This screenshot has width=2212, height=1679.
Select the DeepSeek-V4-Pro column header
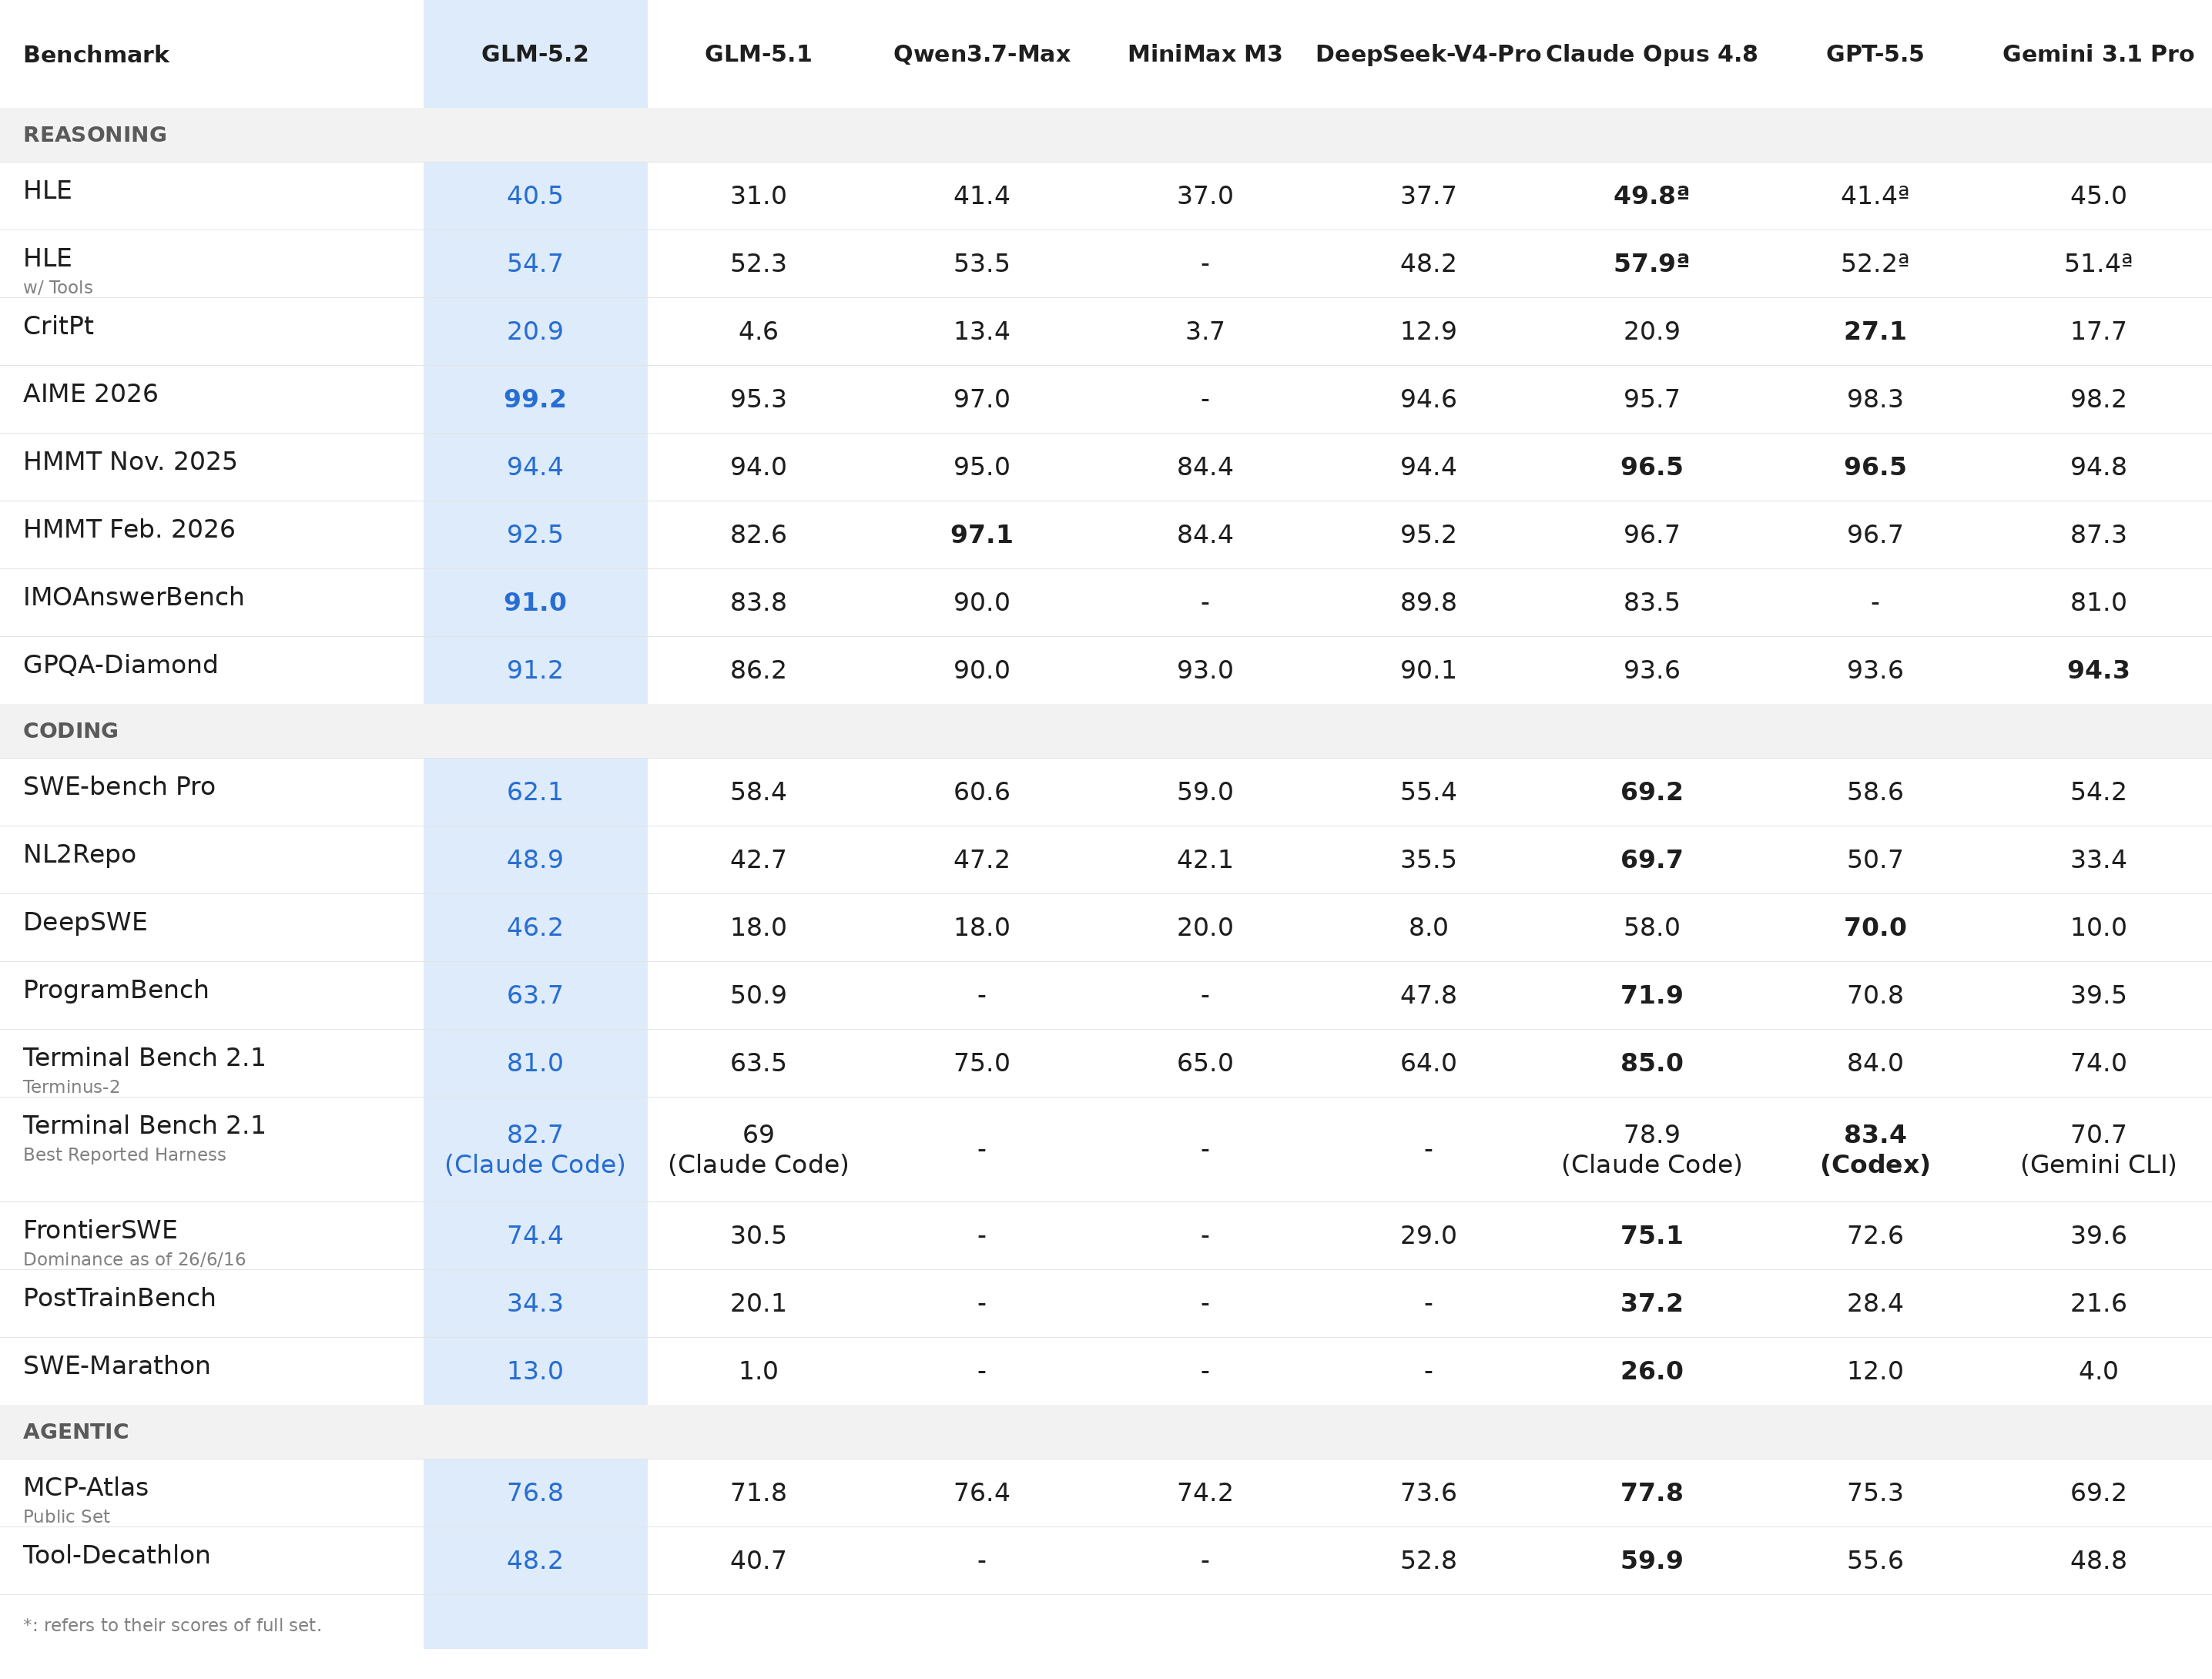[1428, 54]
